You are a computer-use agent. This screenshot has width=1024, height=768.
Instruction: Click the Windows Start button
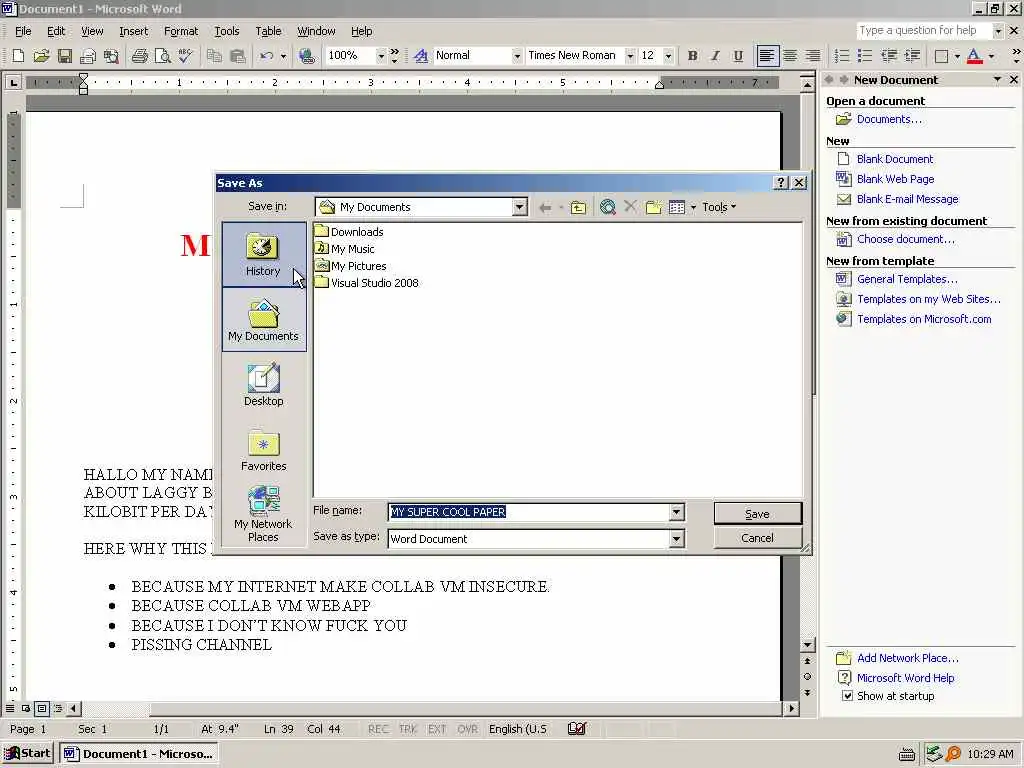[x=27, y=754]
